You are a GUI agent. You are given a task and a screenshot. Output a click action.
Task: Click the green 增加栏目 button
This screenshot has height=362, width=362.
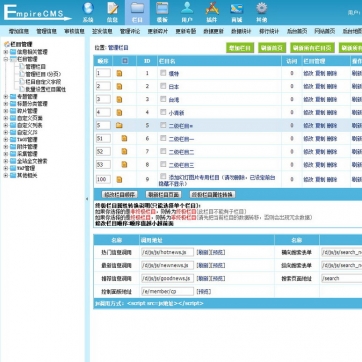240,48
